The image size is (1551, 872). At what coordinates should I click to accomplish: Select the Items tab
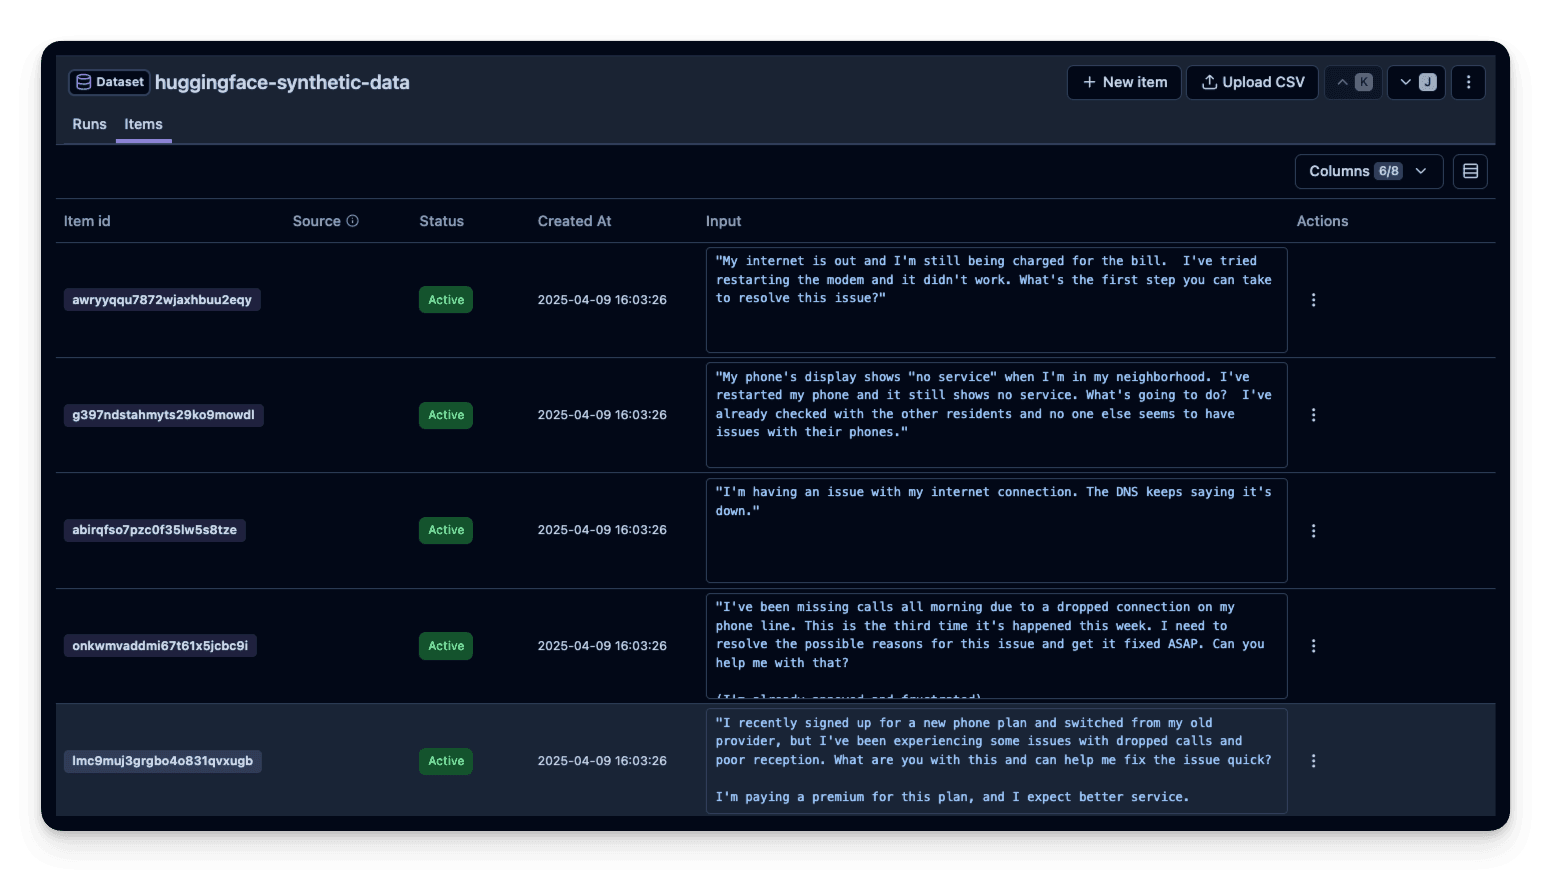click(143, 124)
